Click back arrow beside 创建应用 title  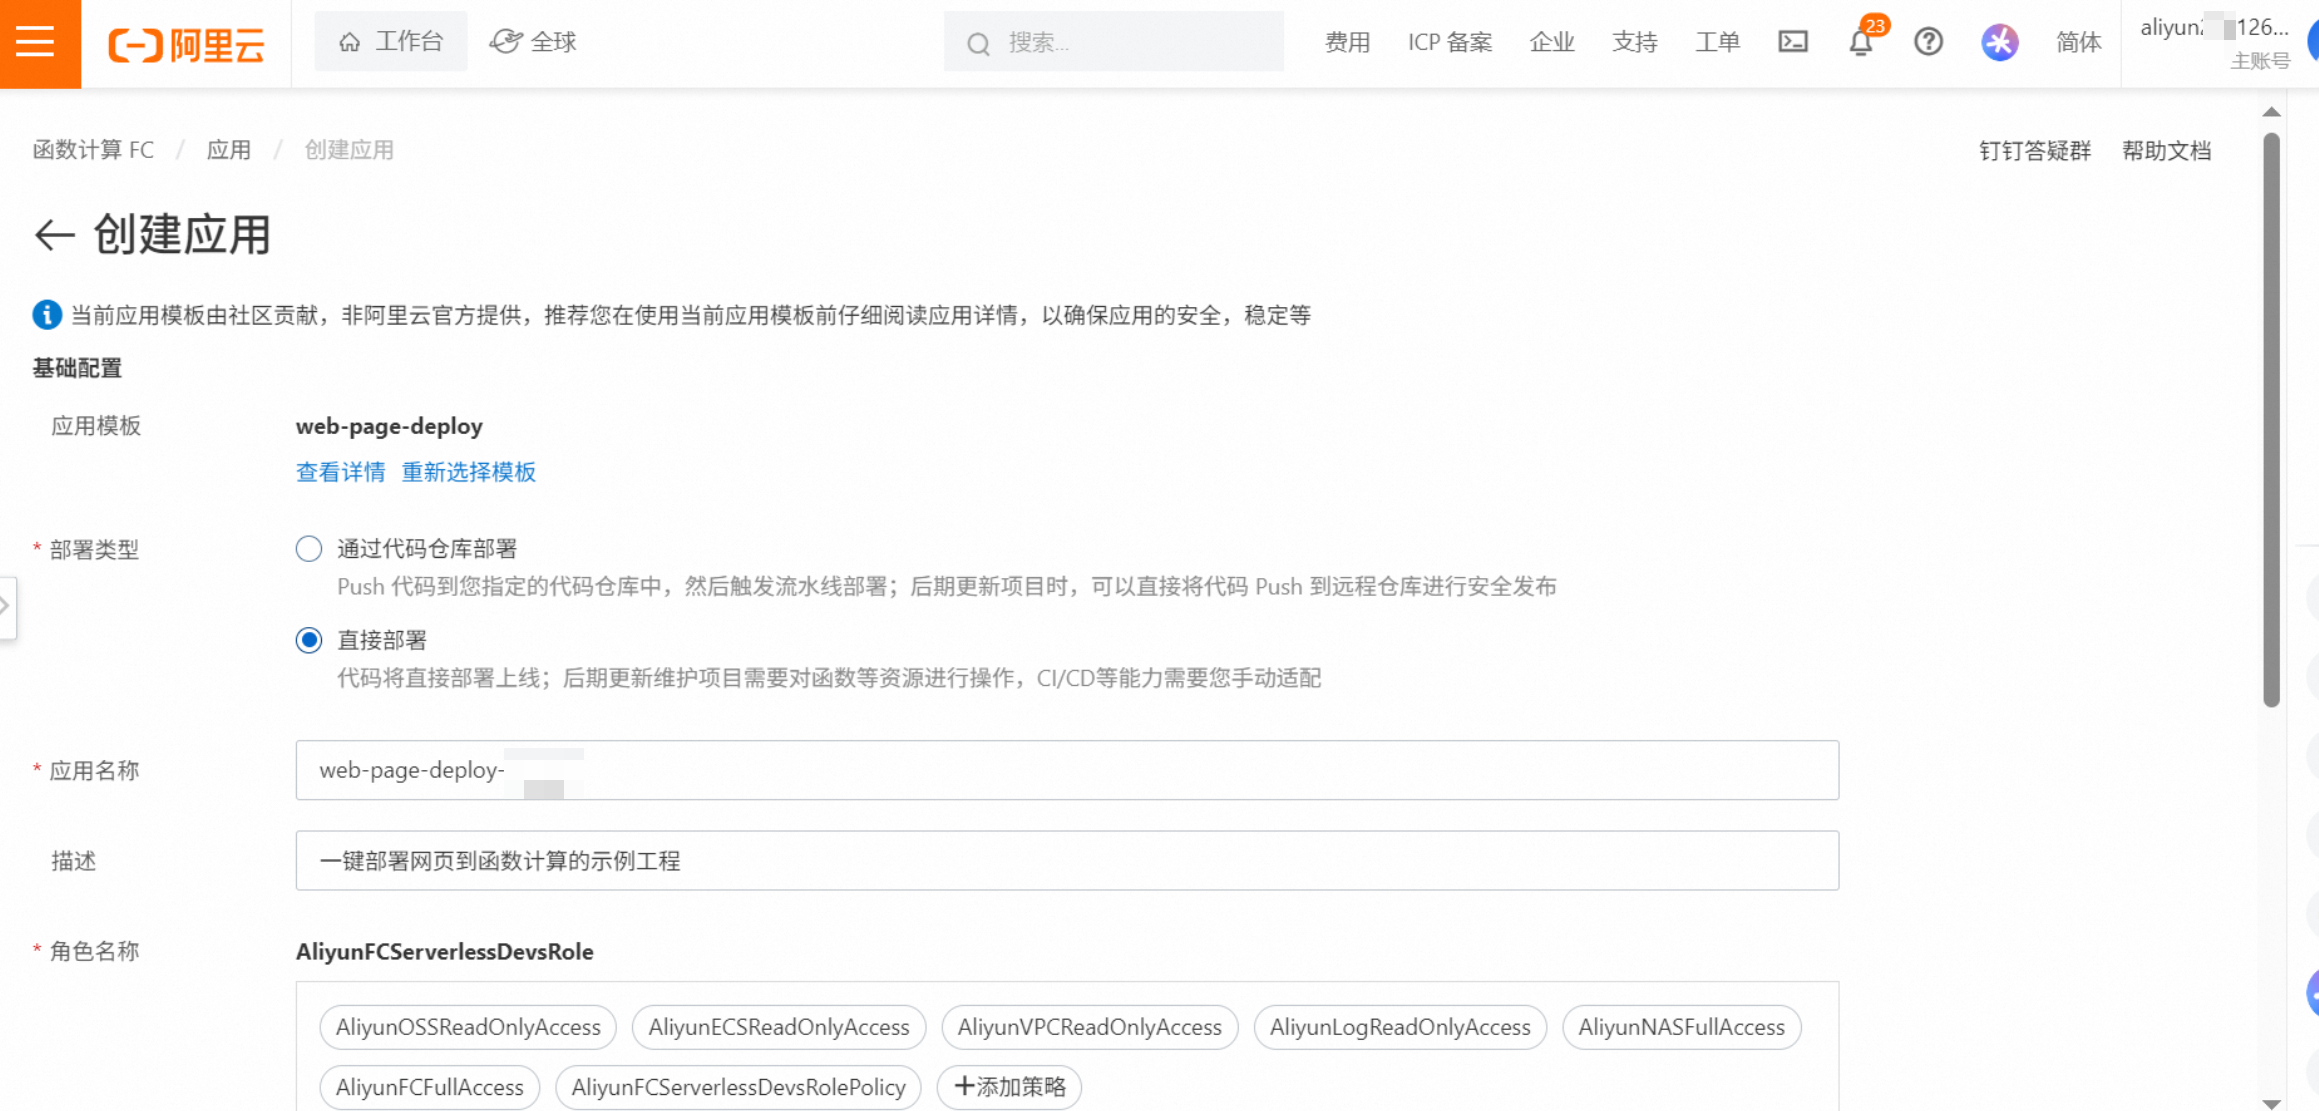click(x=54, y=235)
